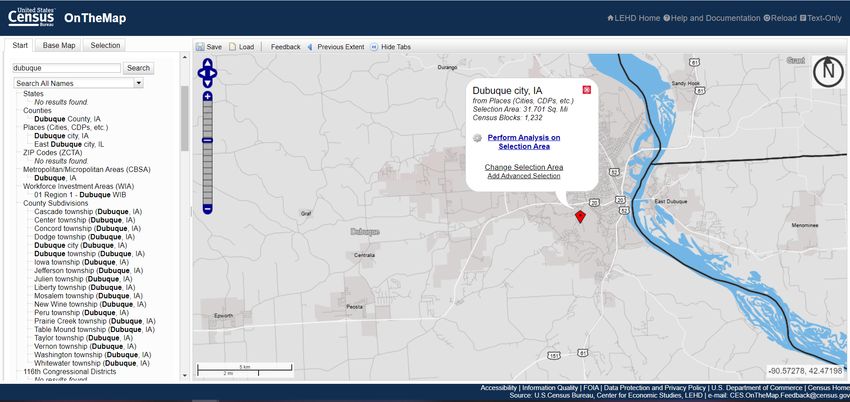This screenshot has height=402, width=850.
Task: Select East Dubuque city, IL result
Action: coord(69,144)
